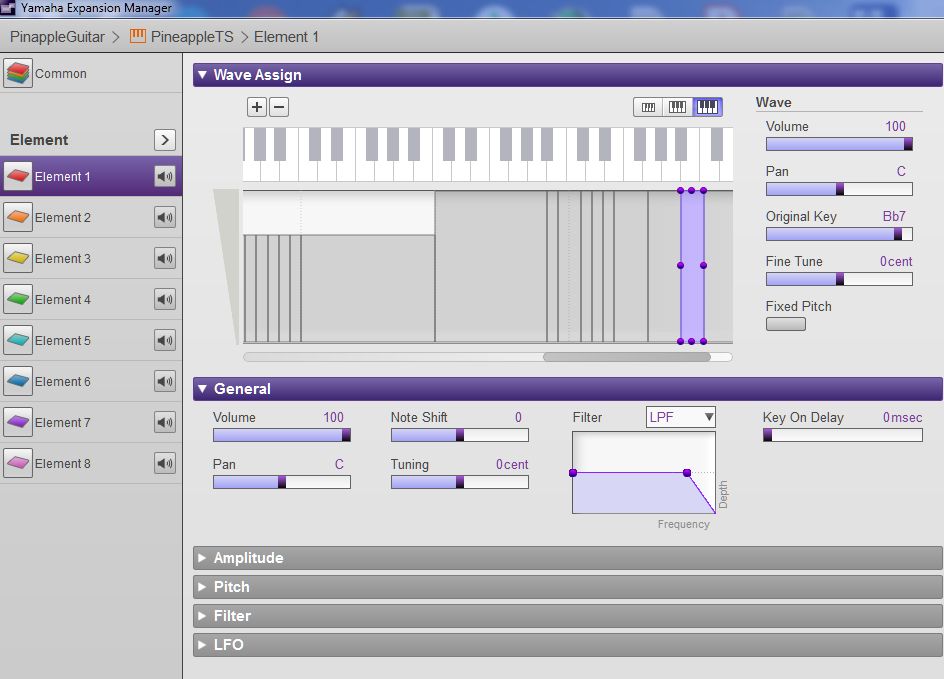
Task: Click the yellow Element 3 icon
Action: [x=18, y=258]
